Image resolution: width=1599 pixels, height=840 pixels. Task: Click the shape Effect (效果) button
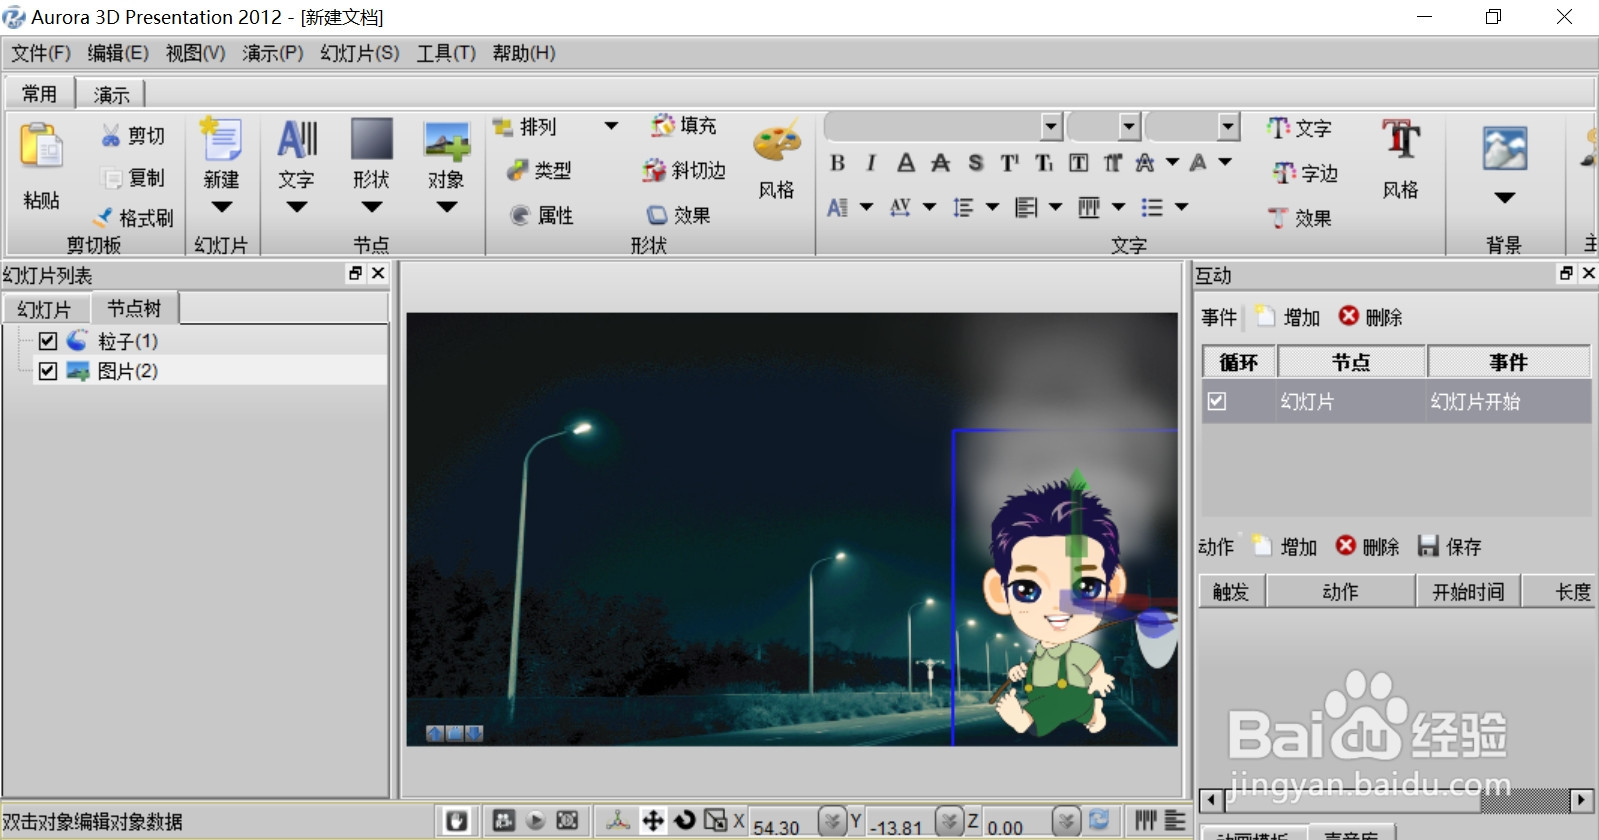click(x=678, y=215)
